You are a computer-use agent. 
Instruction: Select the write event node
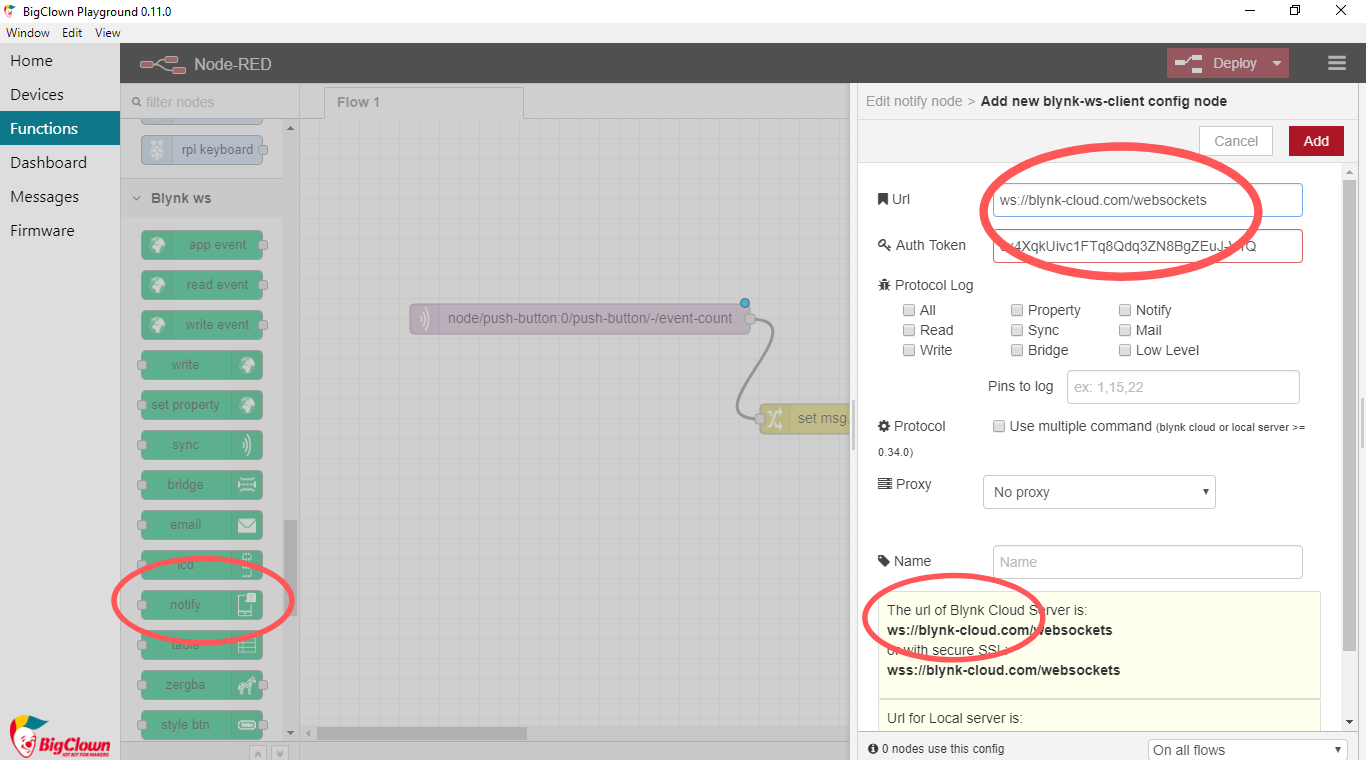pos(202,325)
